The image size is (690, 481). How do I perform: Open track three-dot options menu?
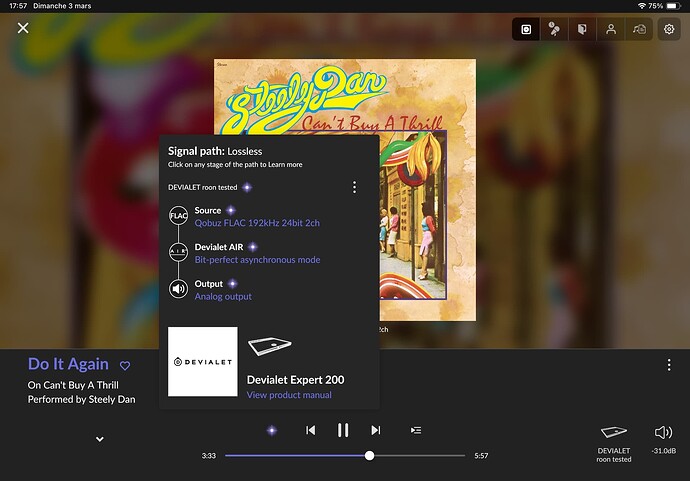coord(669,365)
